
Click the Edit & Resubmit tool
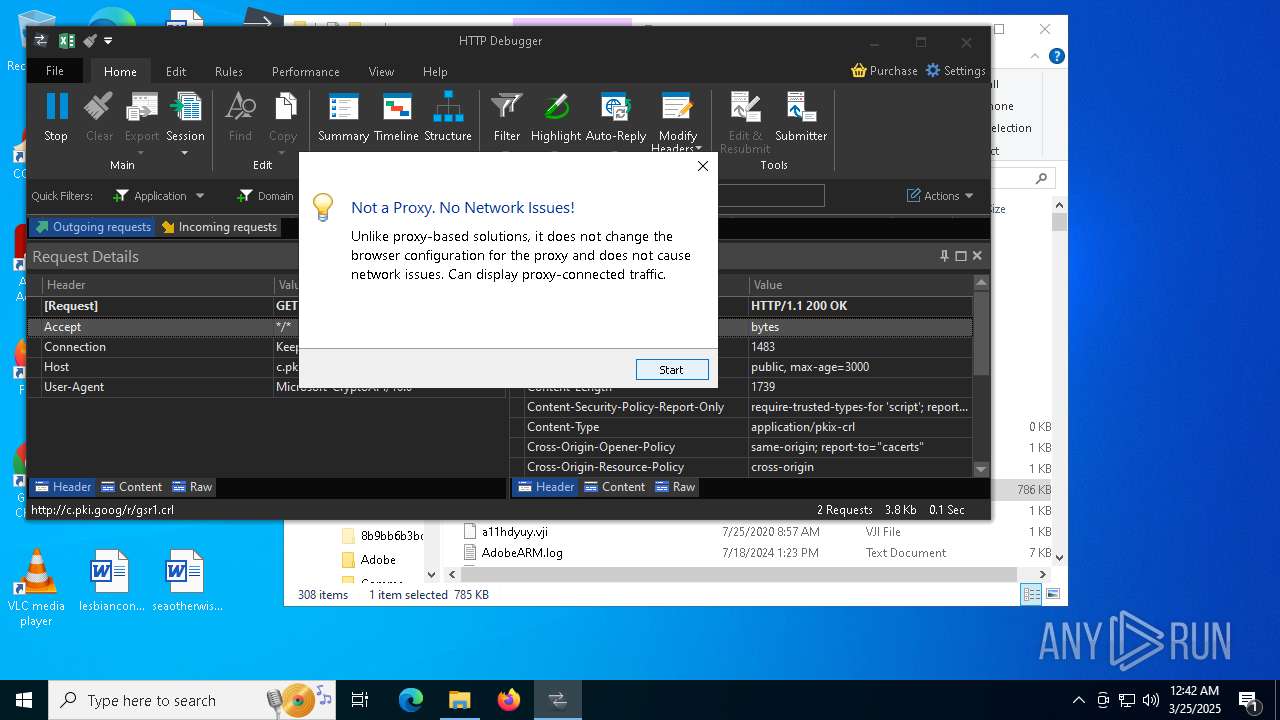pos(745,120)
